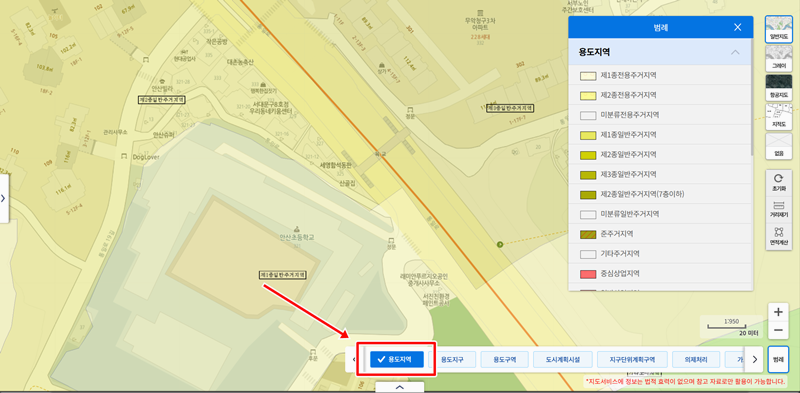Toggle the 의제처리 layer
Image resolution: width=800 pixels, height=393 pixels.
pyautogui.click(x=696, y=359)
